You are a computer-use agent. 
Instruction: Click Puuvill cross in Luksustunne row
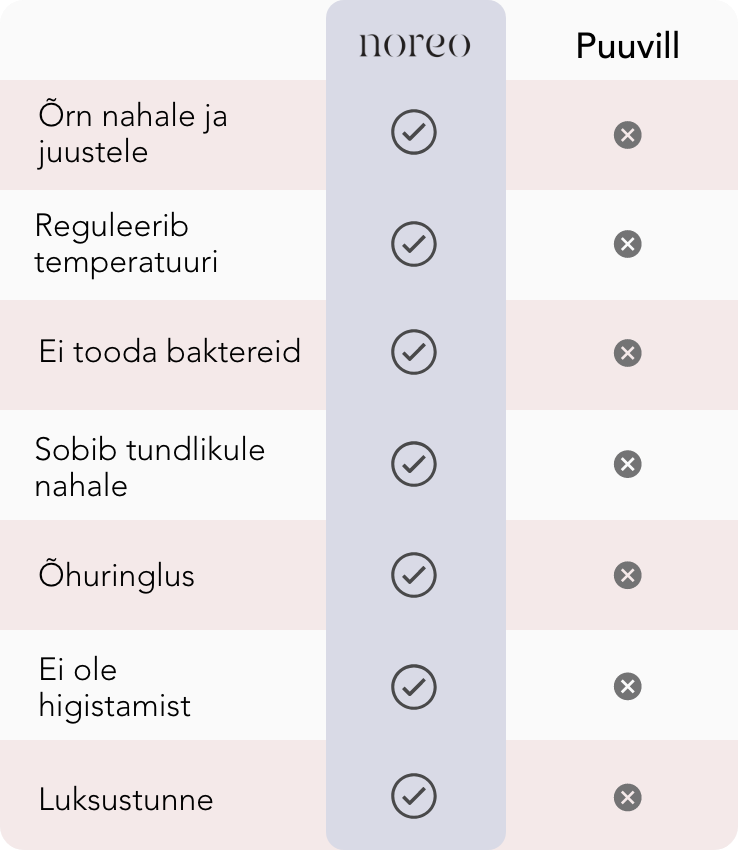pyautogui.click(x=627, y=797)
